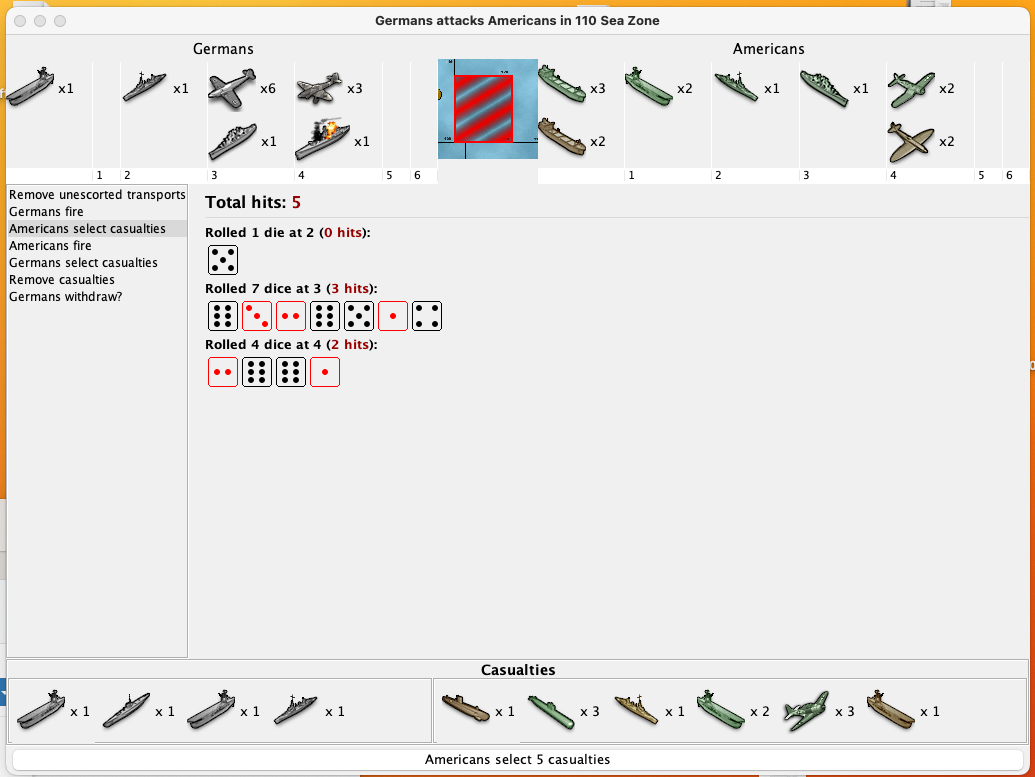The image size is (1035, 777).
Task: Select the green American transport marked x3
Action: point(561,89)
